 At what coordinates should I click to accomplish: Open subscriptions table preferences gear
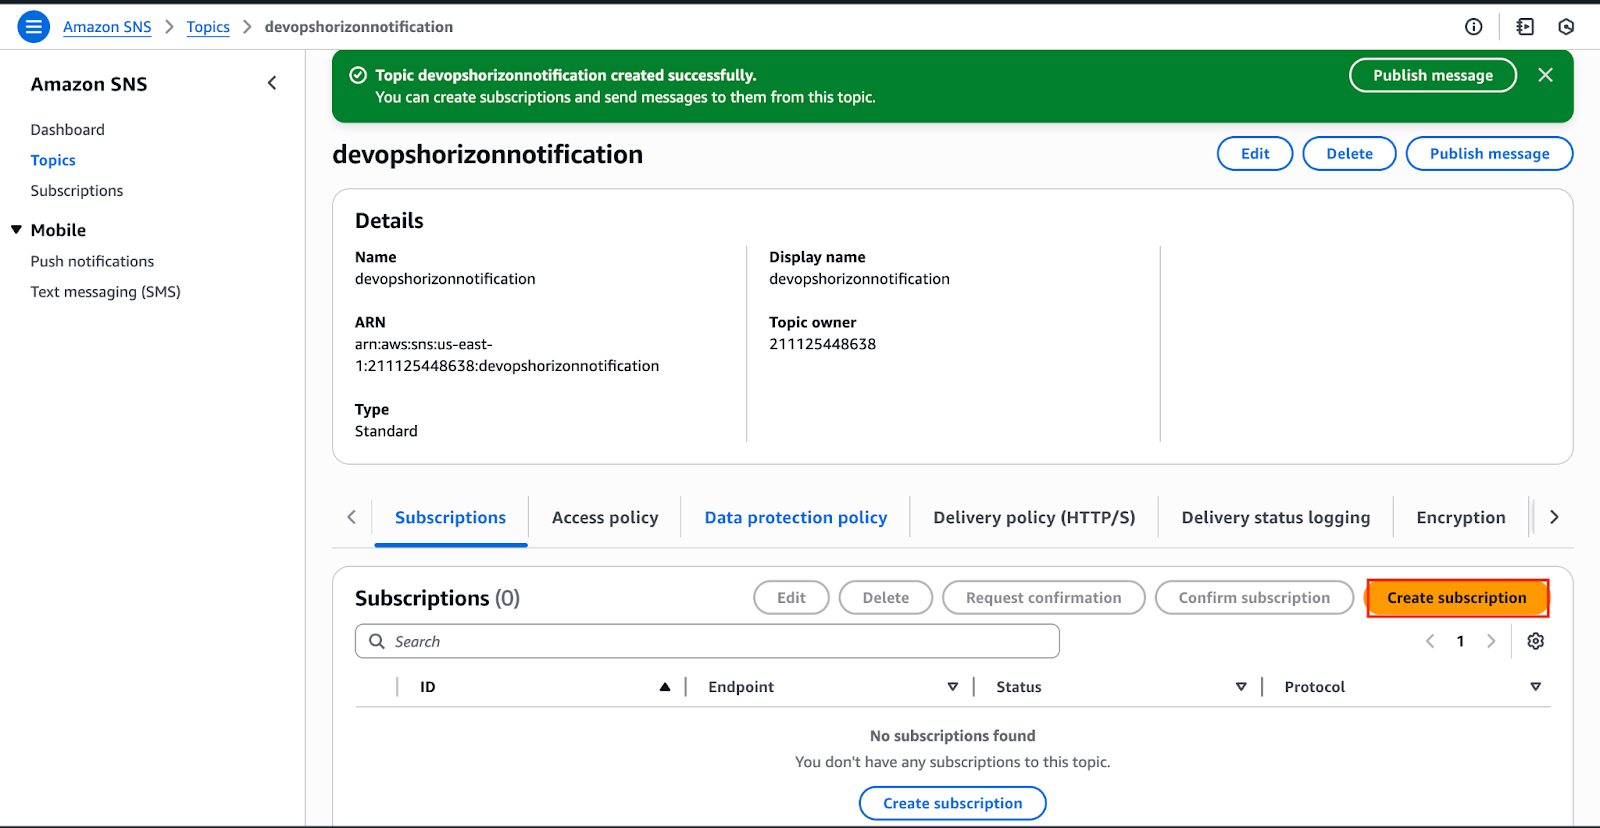pos(1536,641)
